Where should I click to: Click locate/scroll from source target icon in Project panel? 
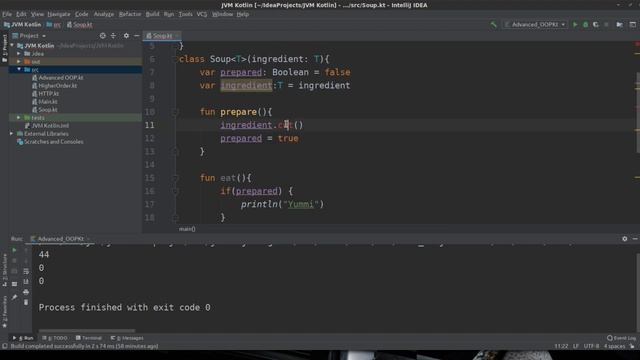coord(102,36)
